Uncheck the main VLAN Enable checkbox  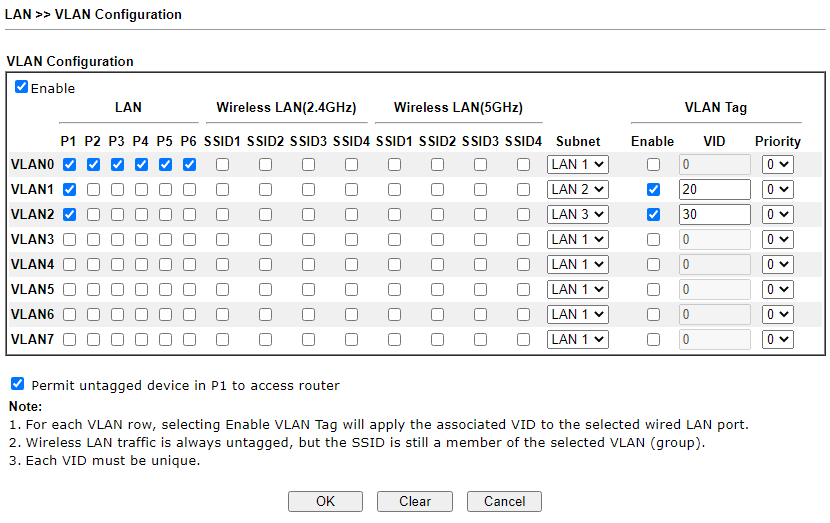(x=22, y=87)
